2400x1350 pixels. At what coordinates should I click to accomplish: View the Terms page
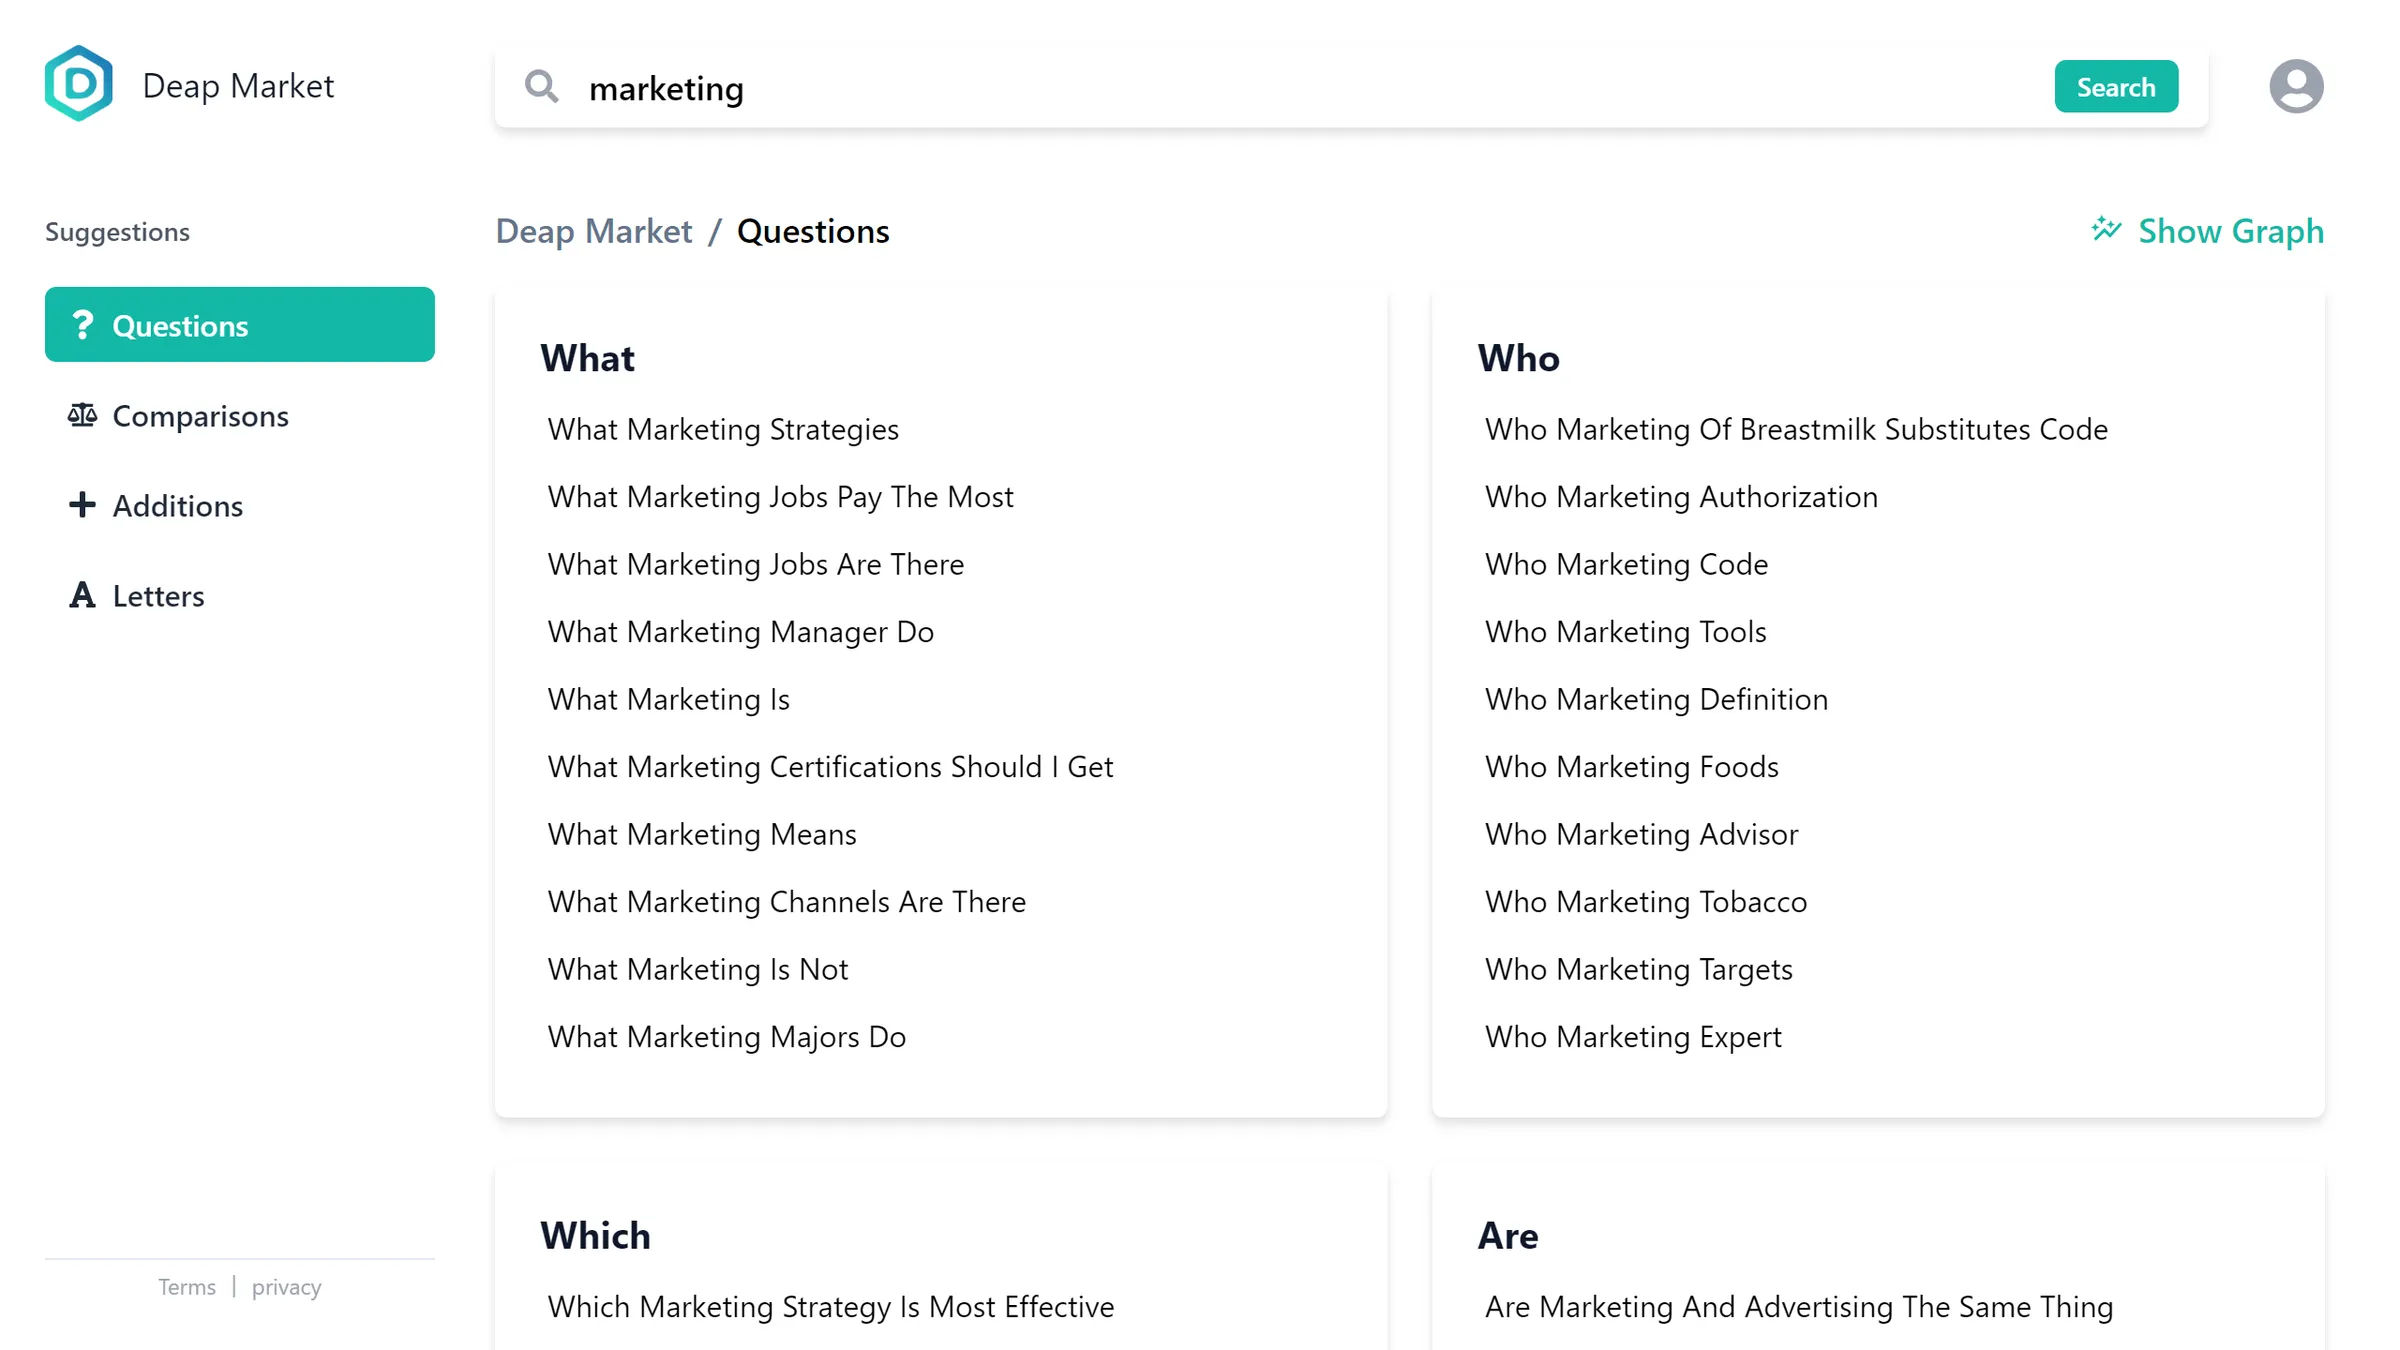click(187, 1287)
